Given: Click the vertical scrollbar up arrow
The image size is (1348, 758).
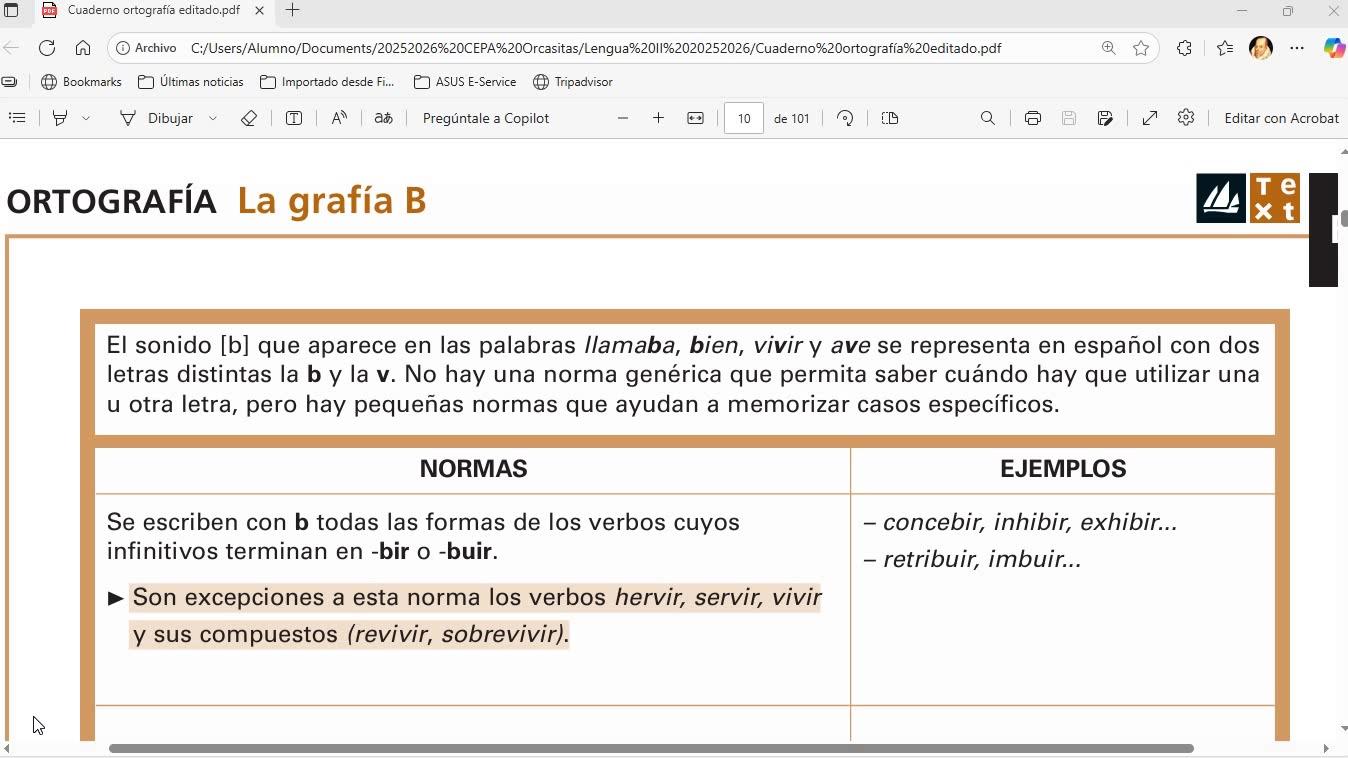Looking at the screenshot, I should (x=1343, y=151).
